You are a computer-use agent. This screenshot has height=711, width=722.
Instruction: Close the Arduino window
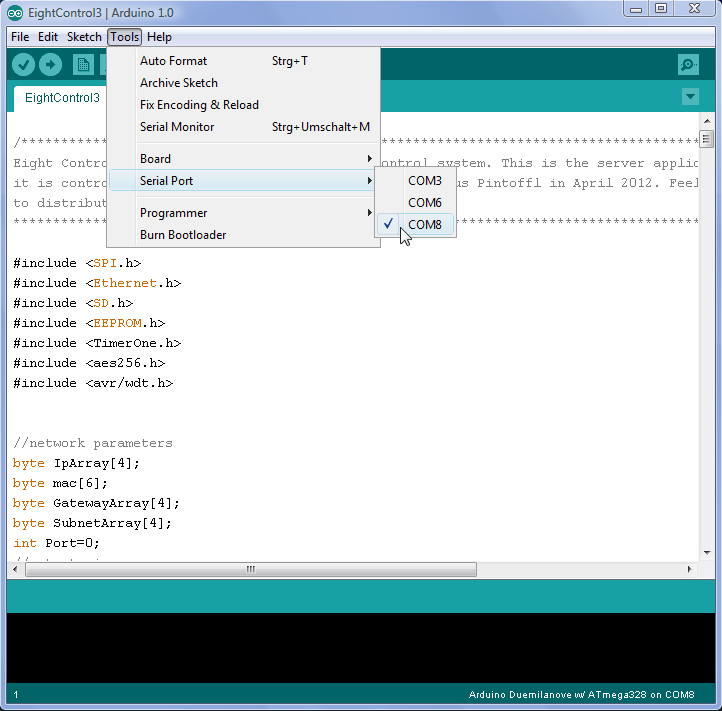(694, 9)
